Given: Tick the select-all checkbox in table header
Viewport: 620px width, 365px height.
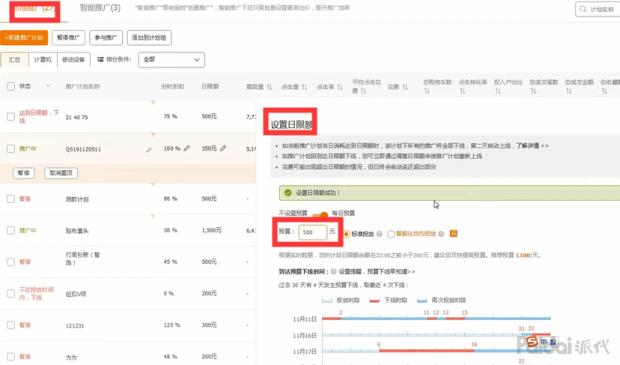Looking at the screenshot, I should pos(11,86).
